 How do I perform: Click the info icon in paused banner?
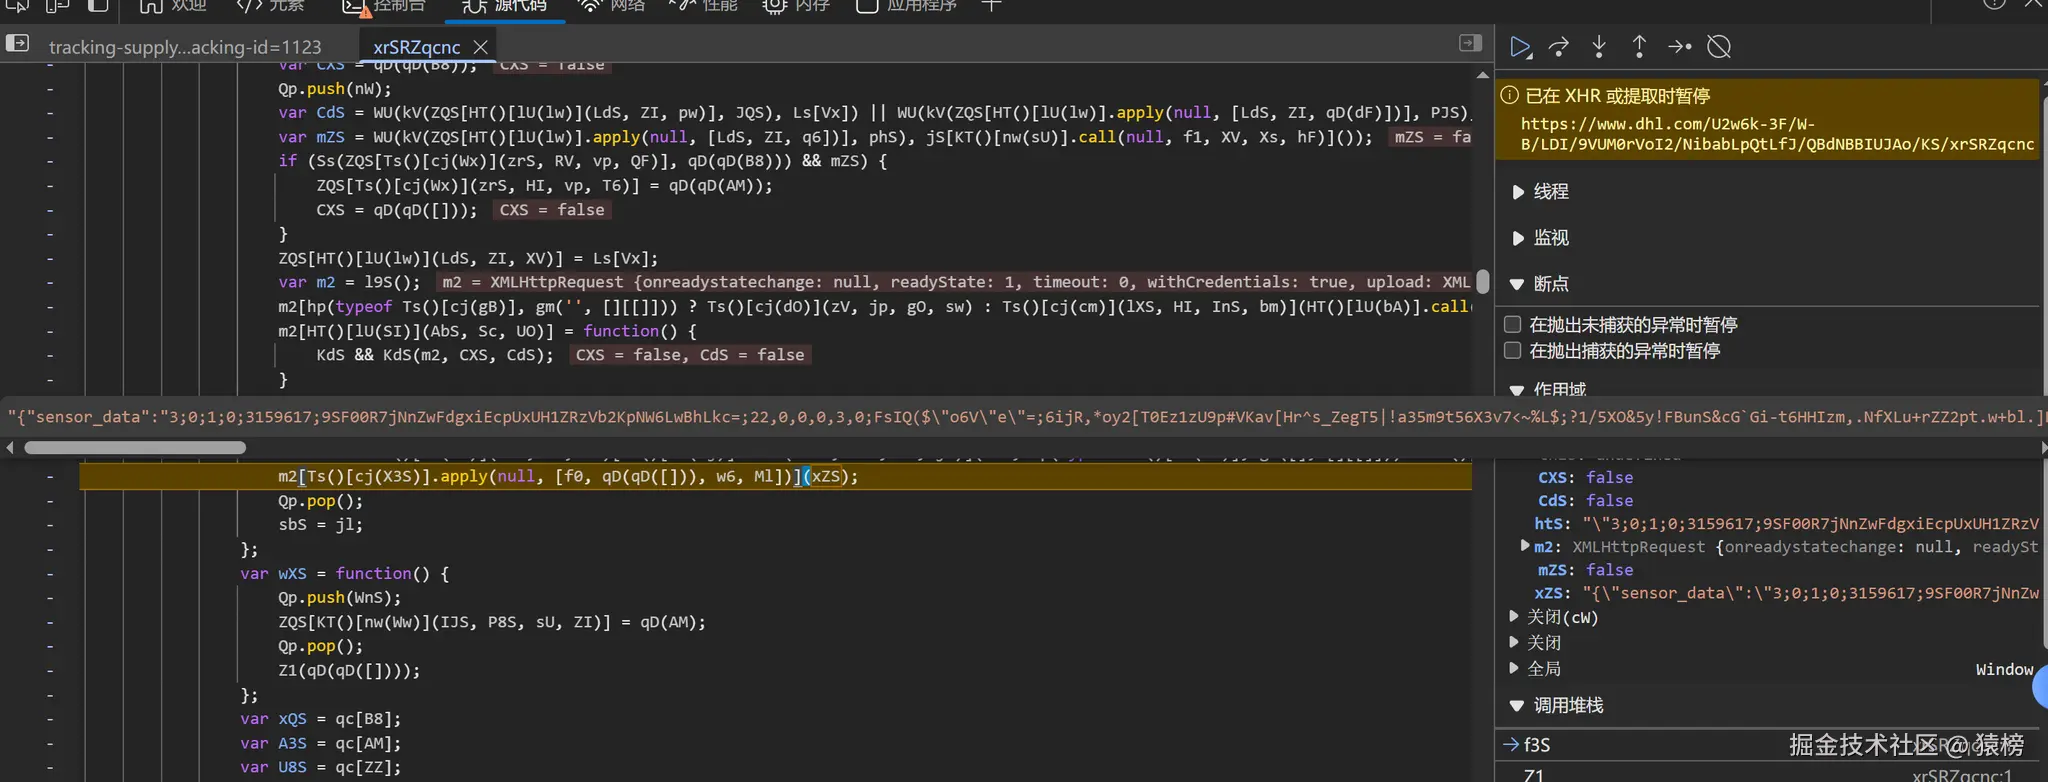1510,95
